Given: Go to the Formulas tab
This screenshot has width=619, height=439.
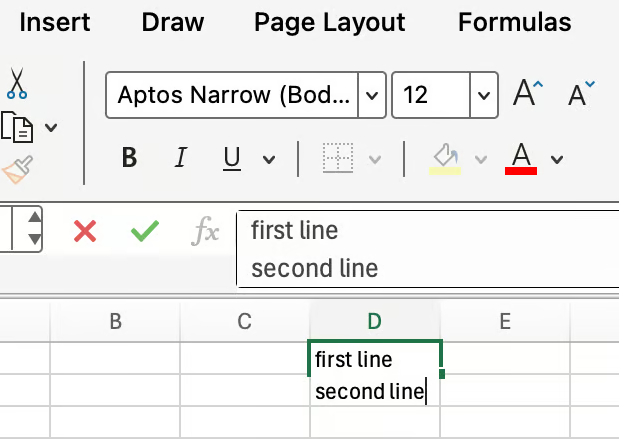Looking at the screenshot, I should coord(514,22).
